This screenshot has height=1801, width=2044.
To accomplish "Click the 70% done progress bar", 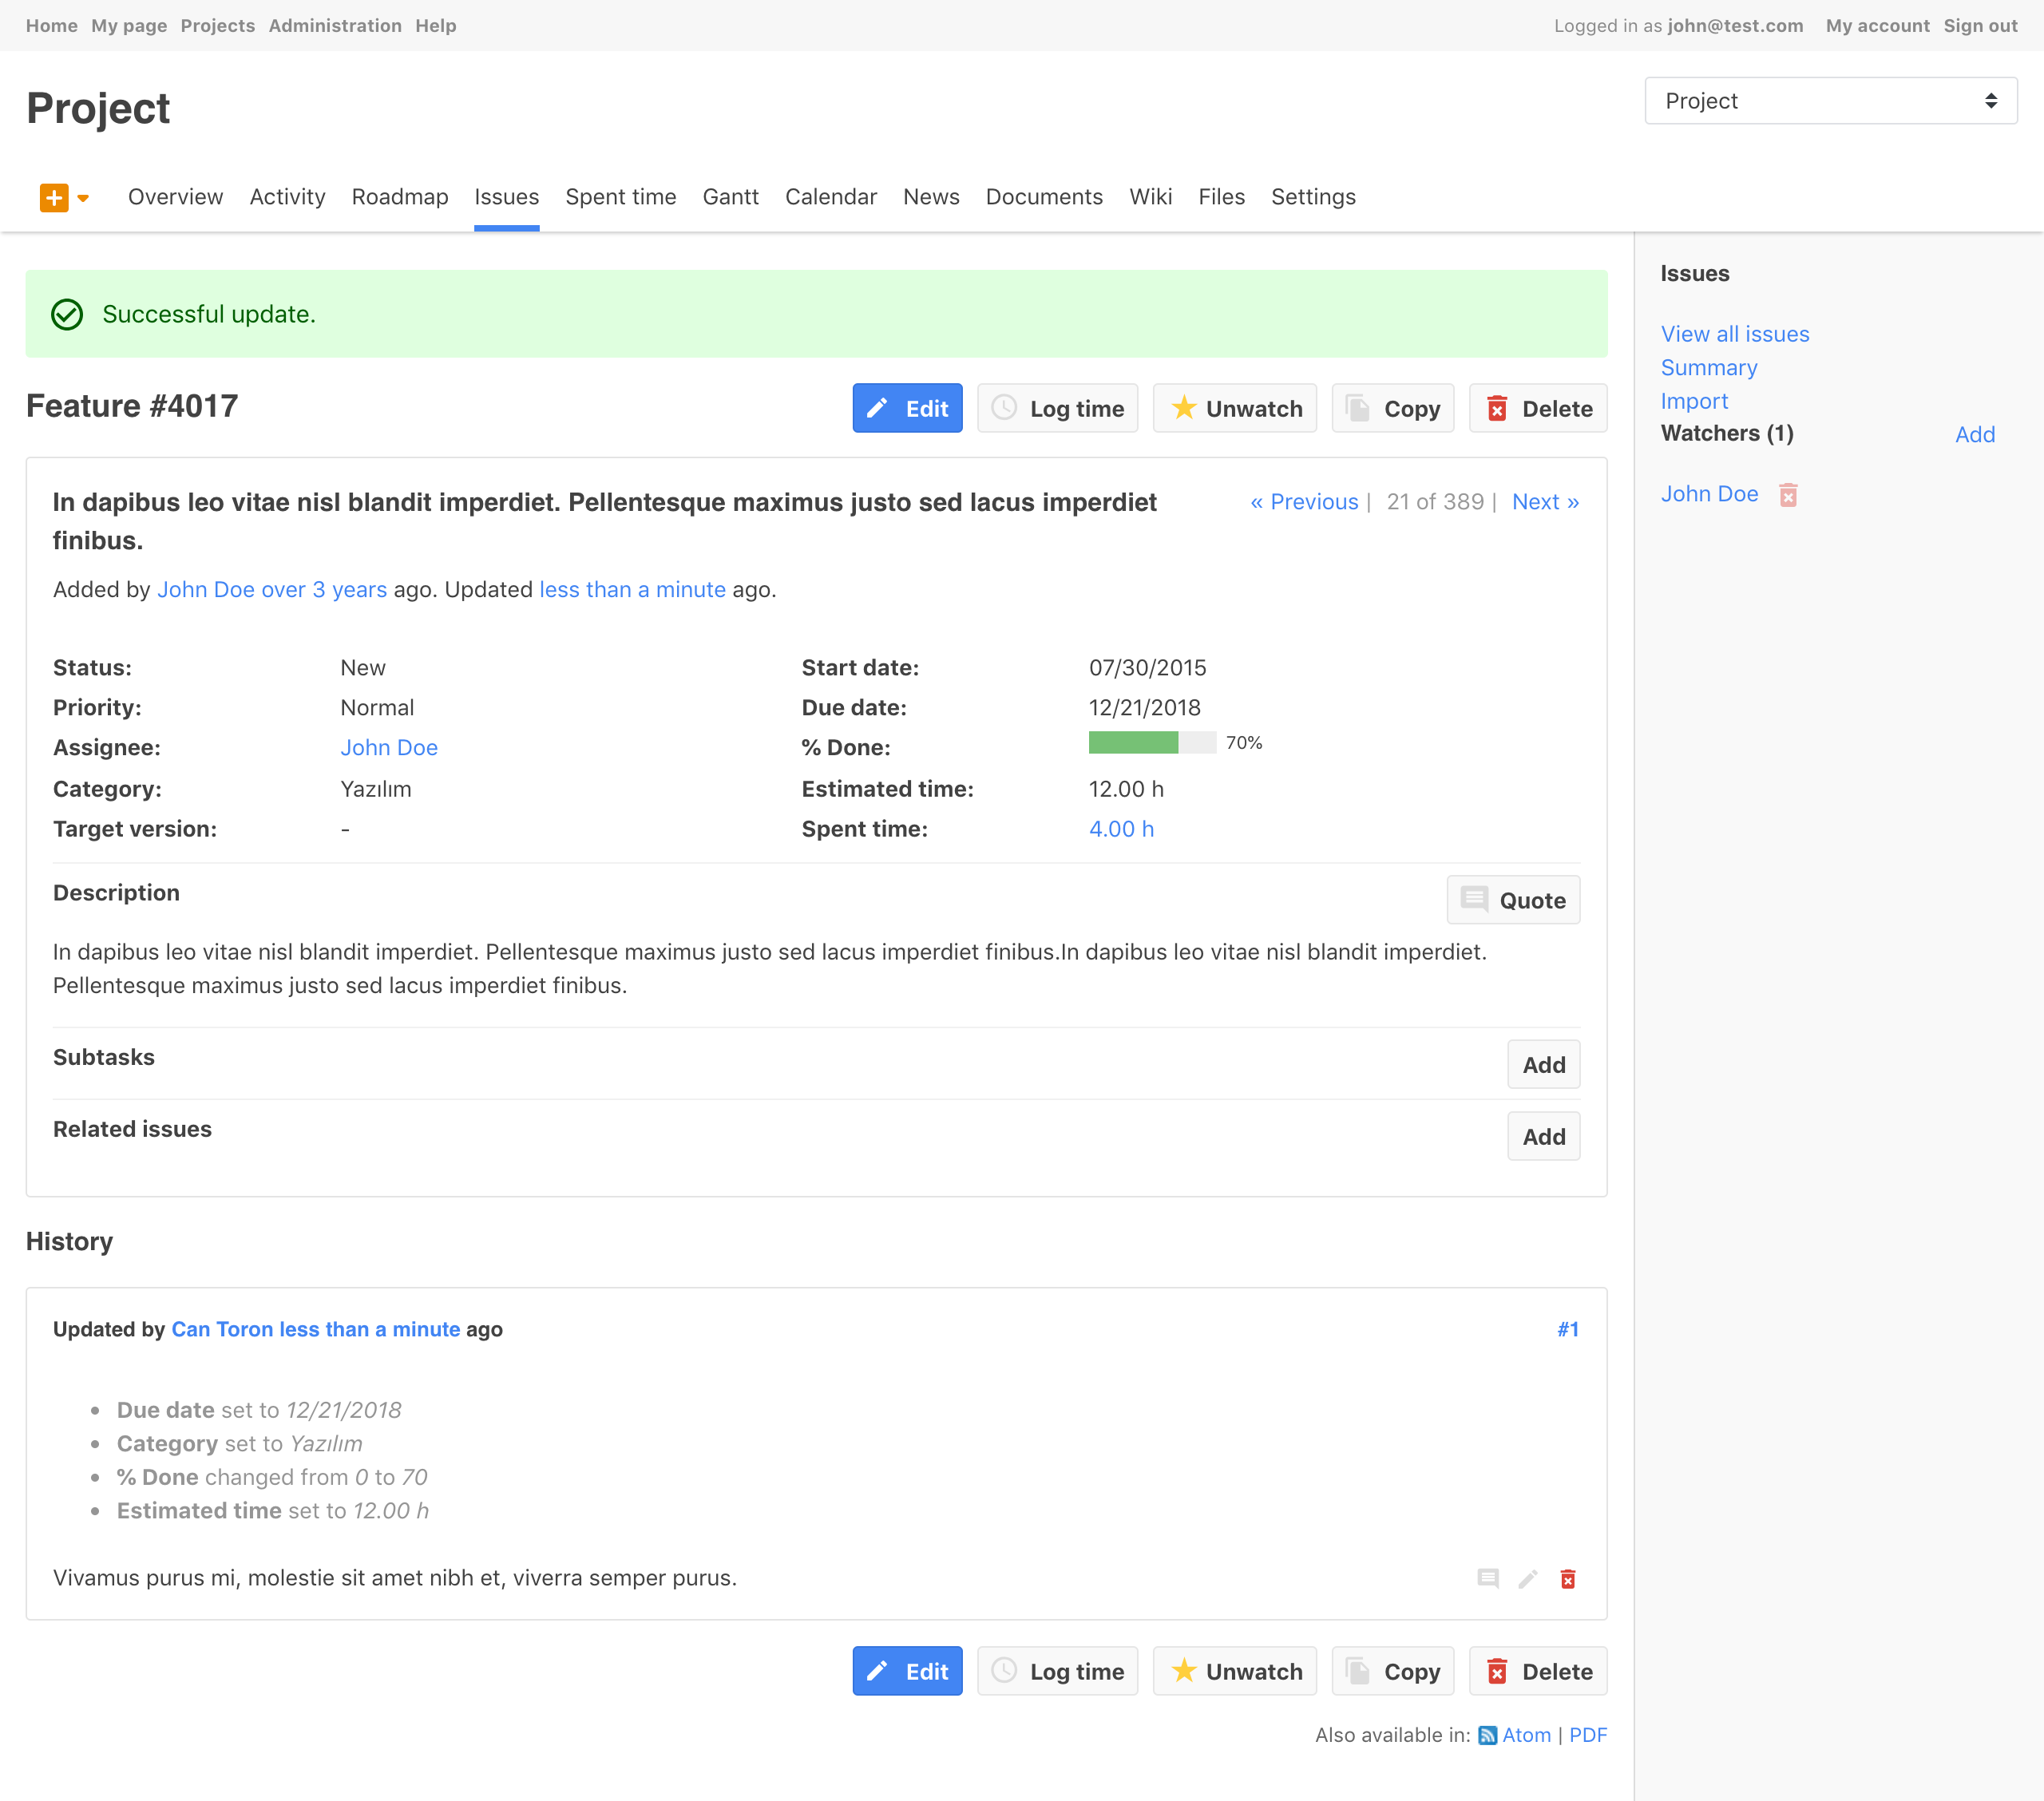I will 1152,742.
